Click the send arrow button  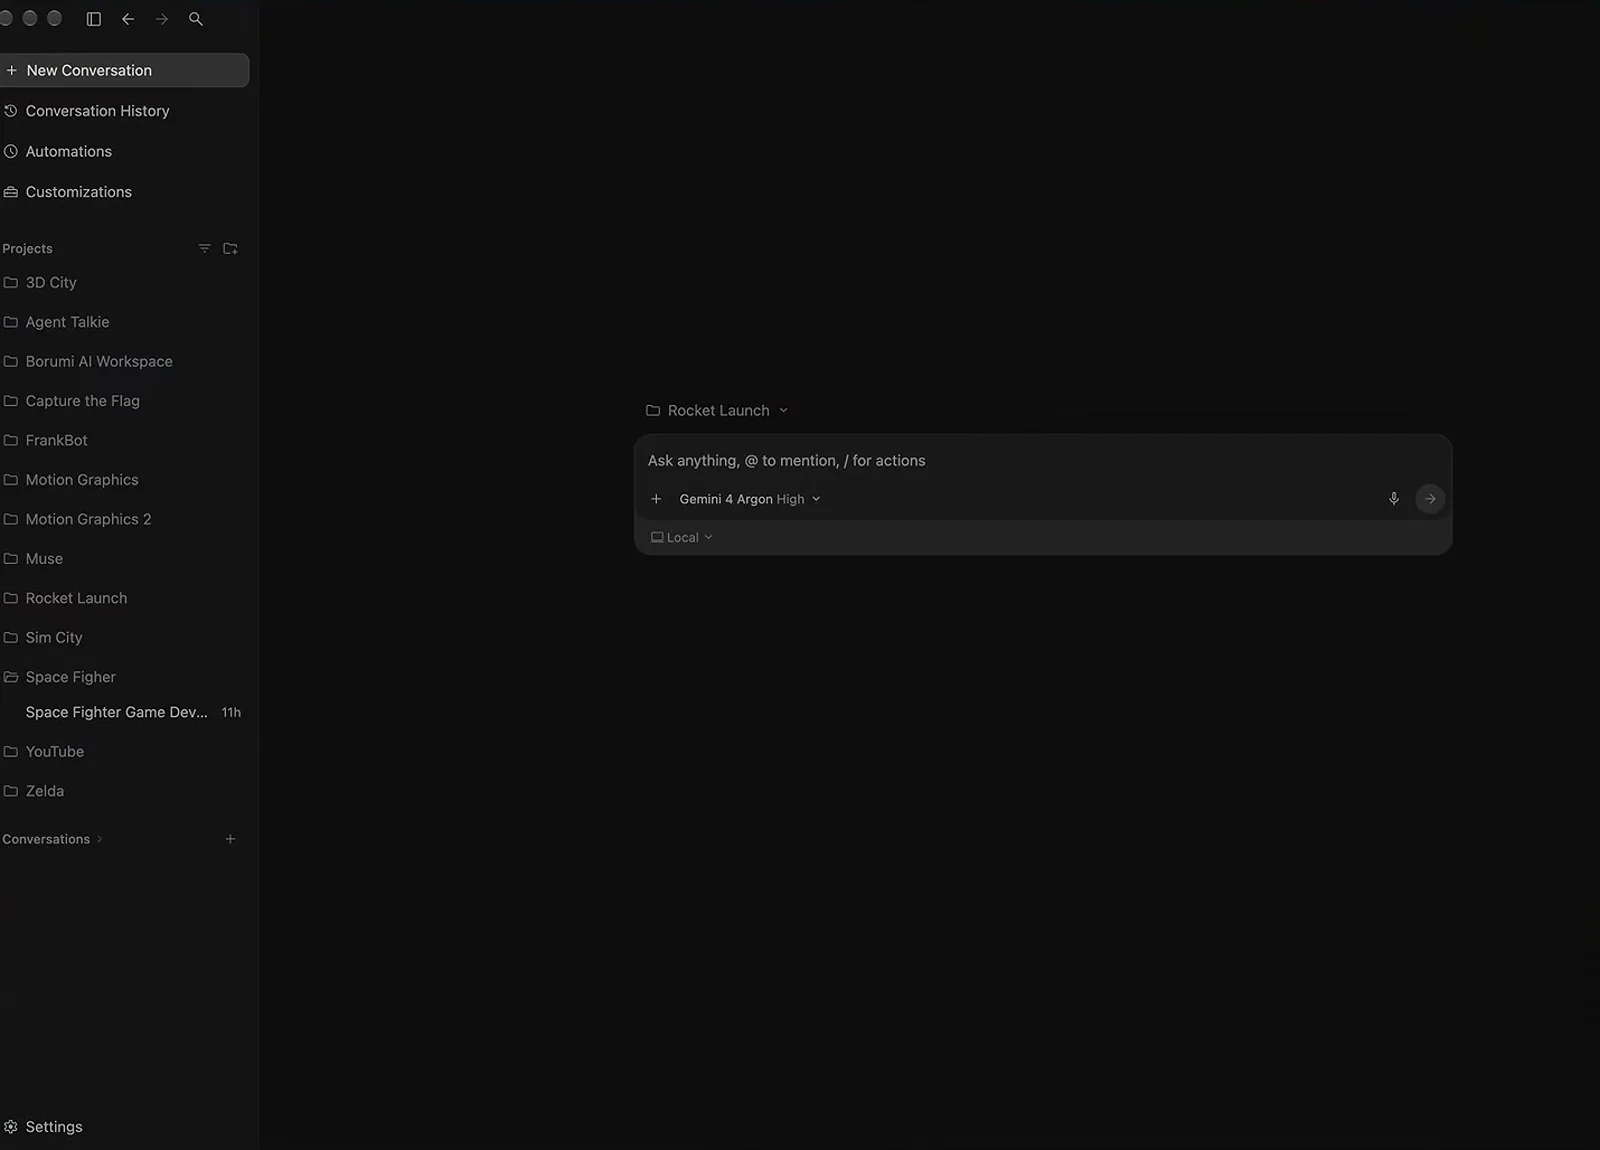(x=1430, y=499)
